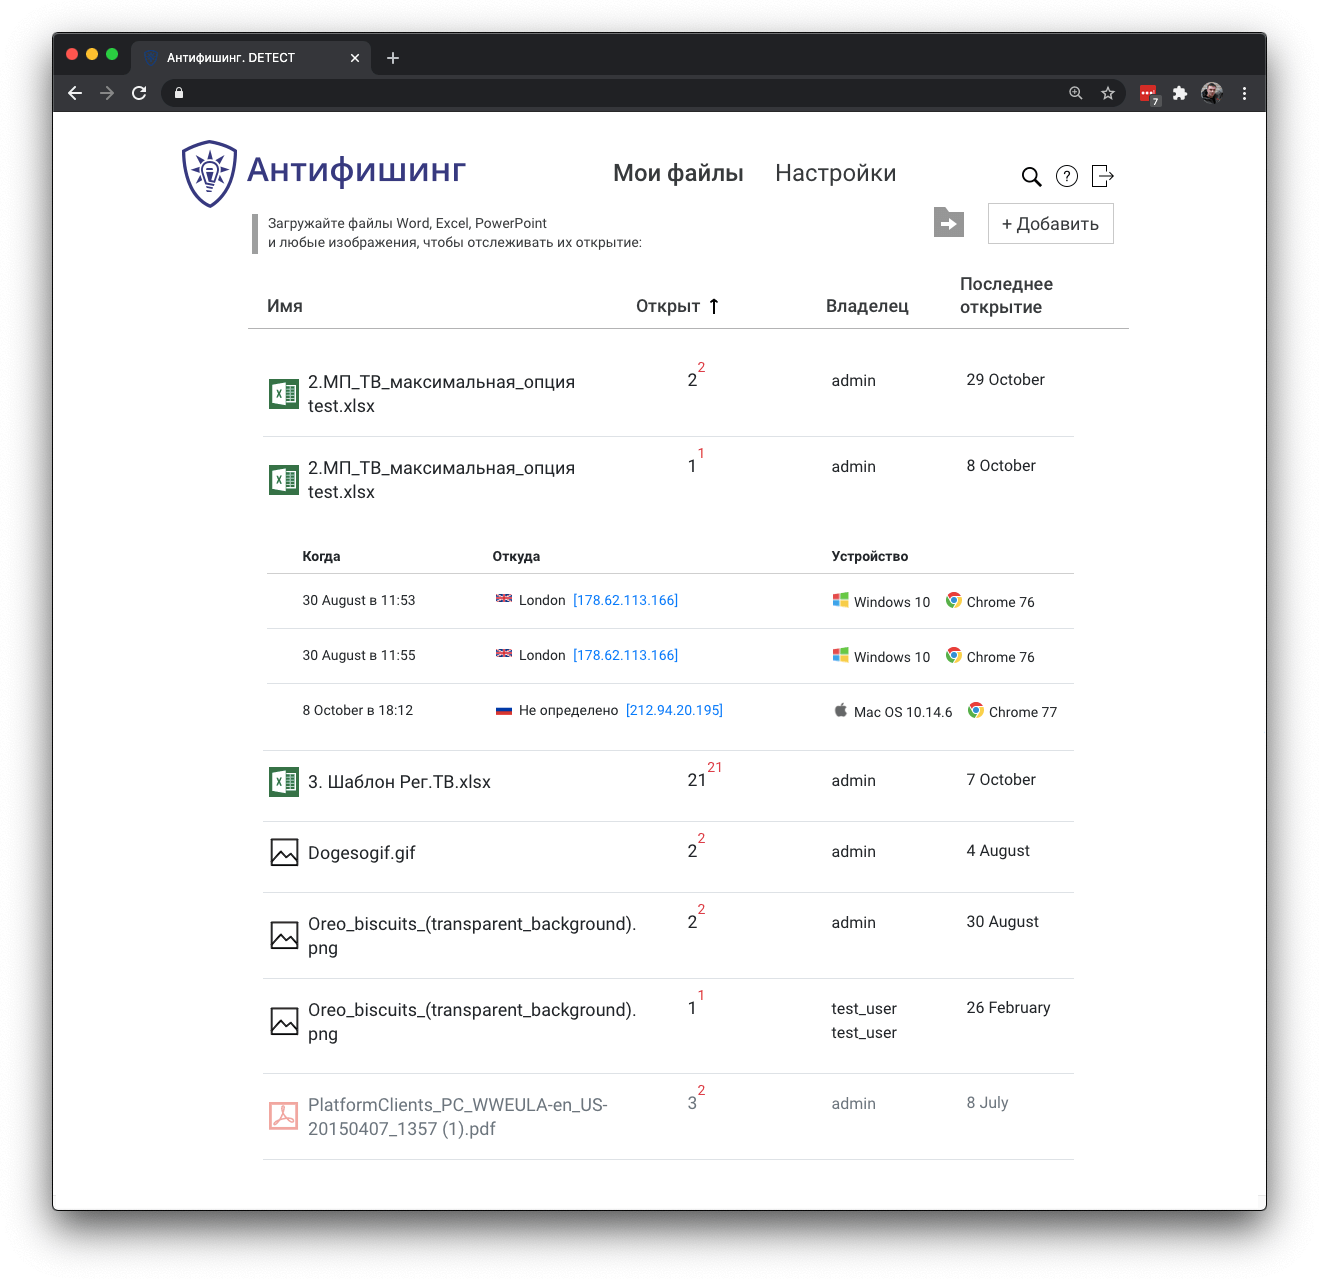Bookmark page with star icon
The width and height of the screenshot is (1319, 1279).
(1108, 93)
